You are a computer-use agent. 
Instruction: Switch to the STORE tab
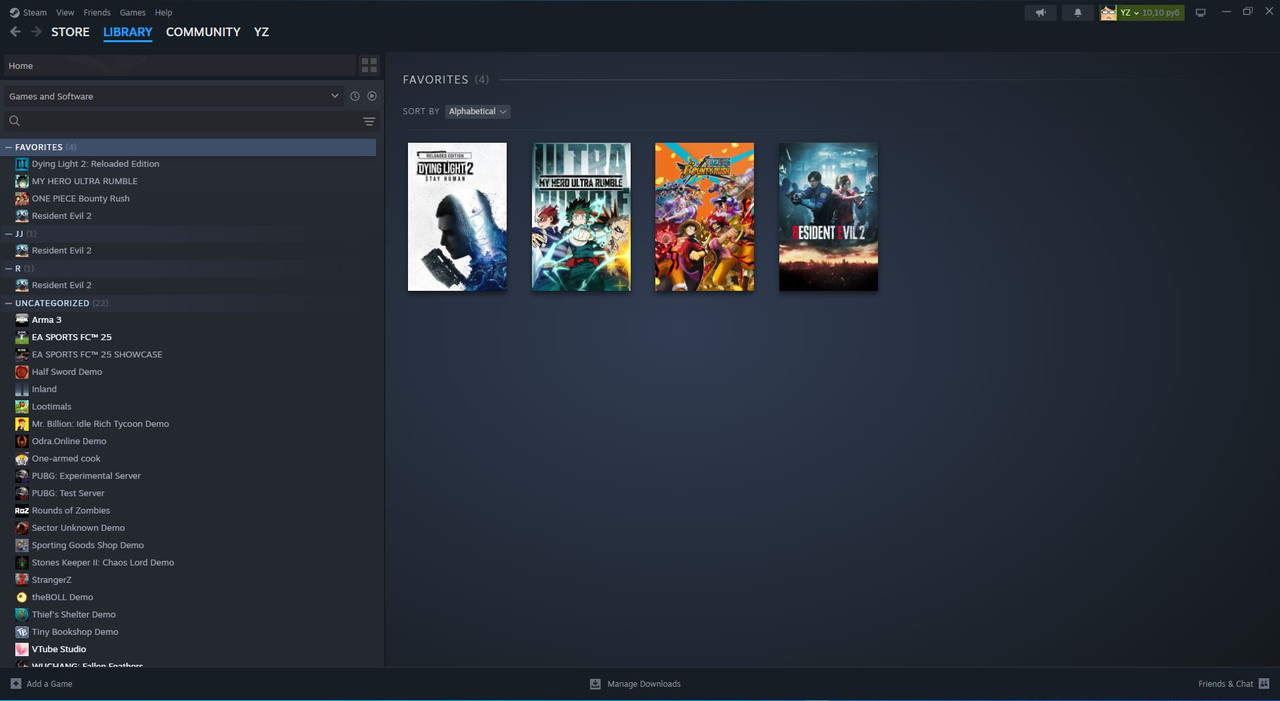click(70, 32)
